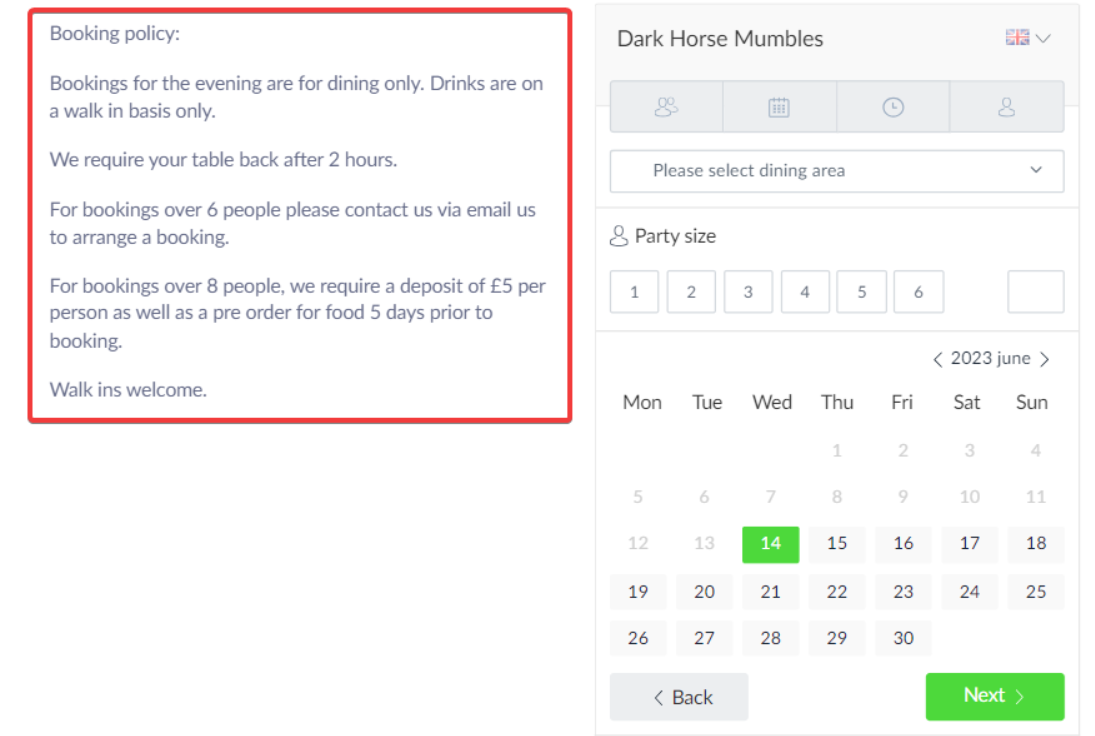This screenshot has height=736, width=1095.
Task: Click the custom party size input box
Action: (x=1035, y=292)
